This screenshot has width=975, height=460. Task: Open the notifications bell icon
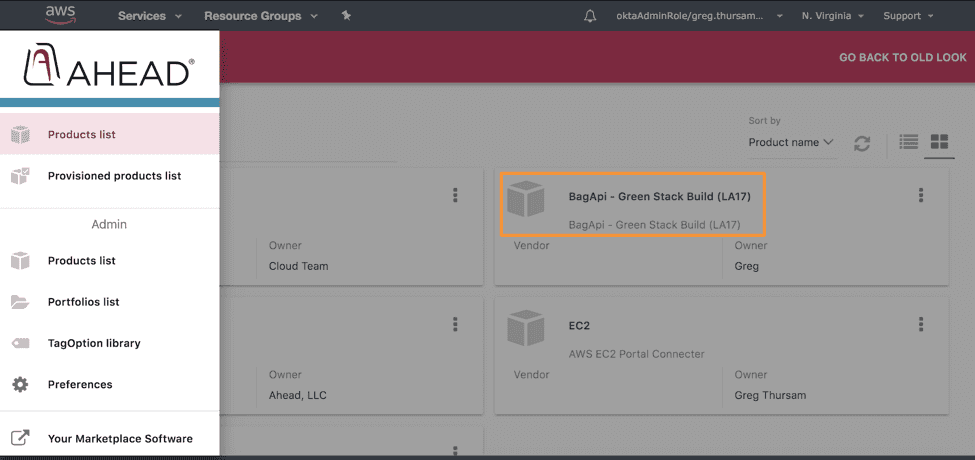589,16
